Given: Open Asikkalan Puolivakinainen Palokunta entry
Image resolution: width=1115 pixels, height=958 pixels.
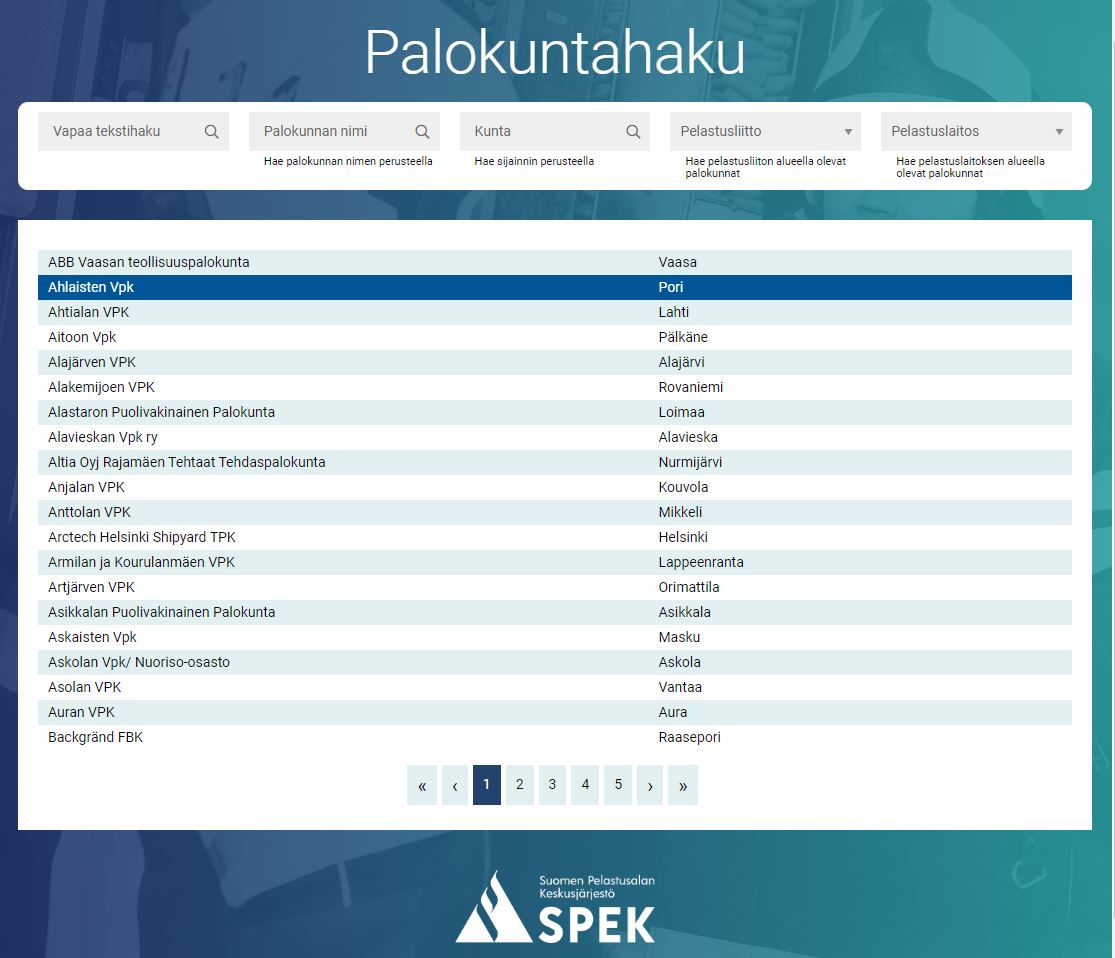Looking at the screenshot, I should tap(555, 612).
